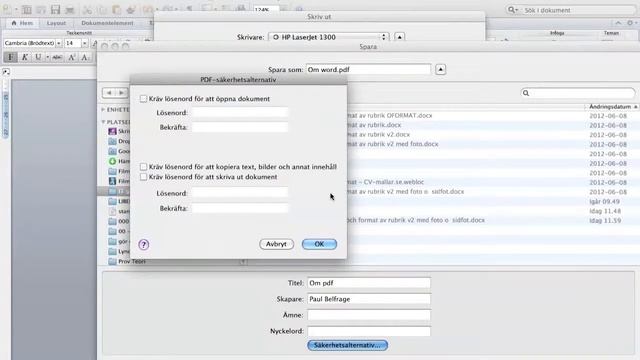The image size is (640, 360).
Task: Click the Spara som filename field
Action: click(368, 69)
